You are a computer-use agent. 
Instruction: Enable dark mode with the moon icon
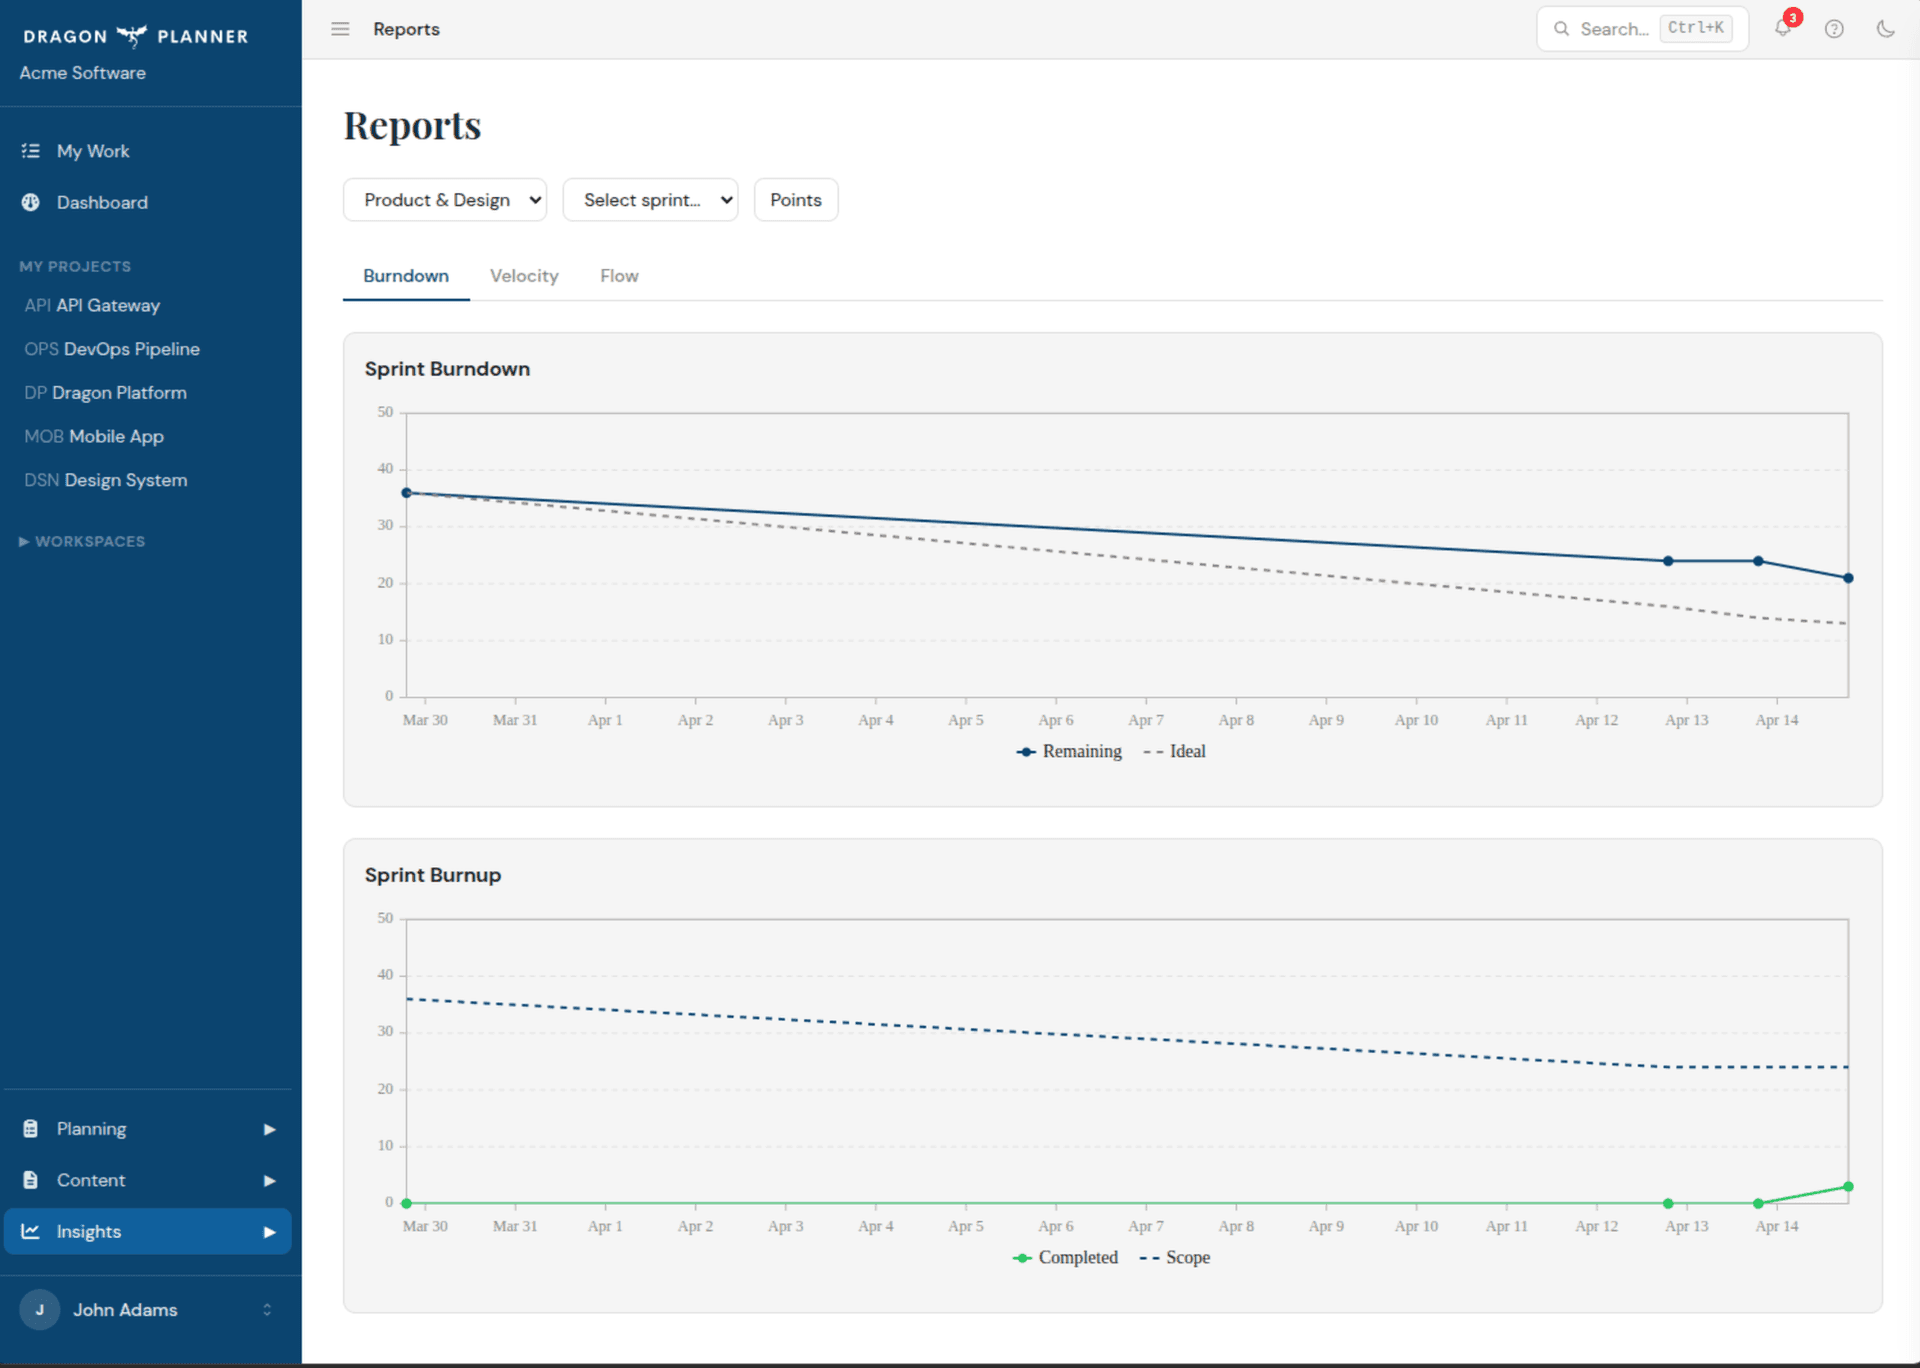click(x=1886, y=29)
